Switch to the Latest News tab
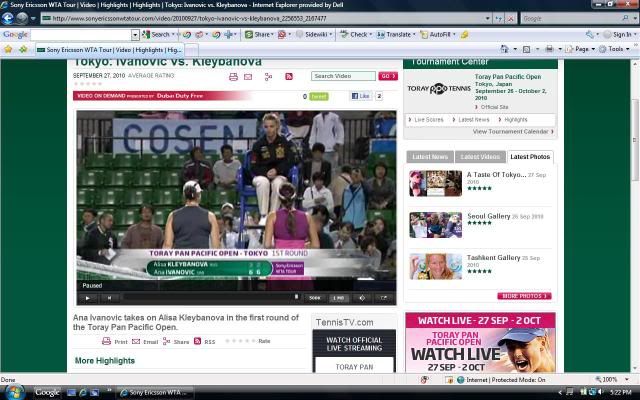 click(x=430, y=157)
